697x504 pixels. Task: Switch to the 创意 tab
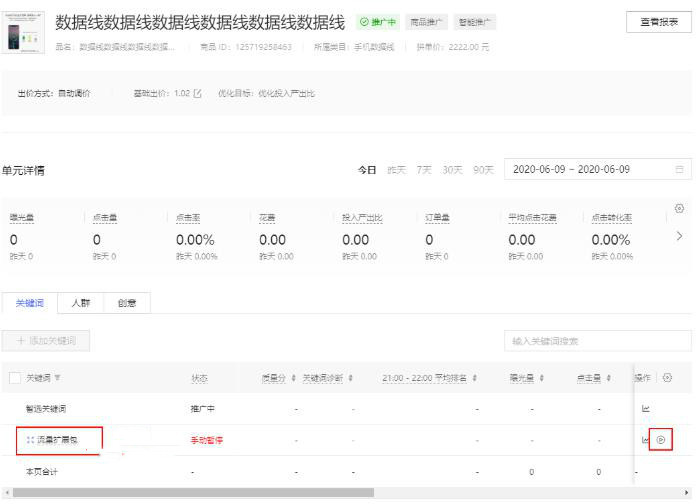click(127, 303)
